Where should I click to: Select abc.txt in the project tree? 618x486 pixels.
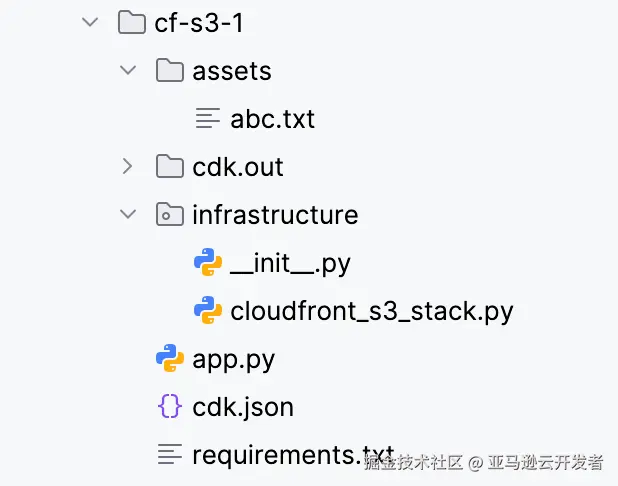coord(272,119)
